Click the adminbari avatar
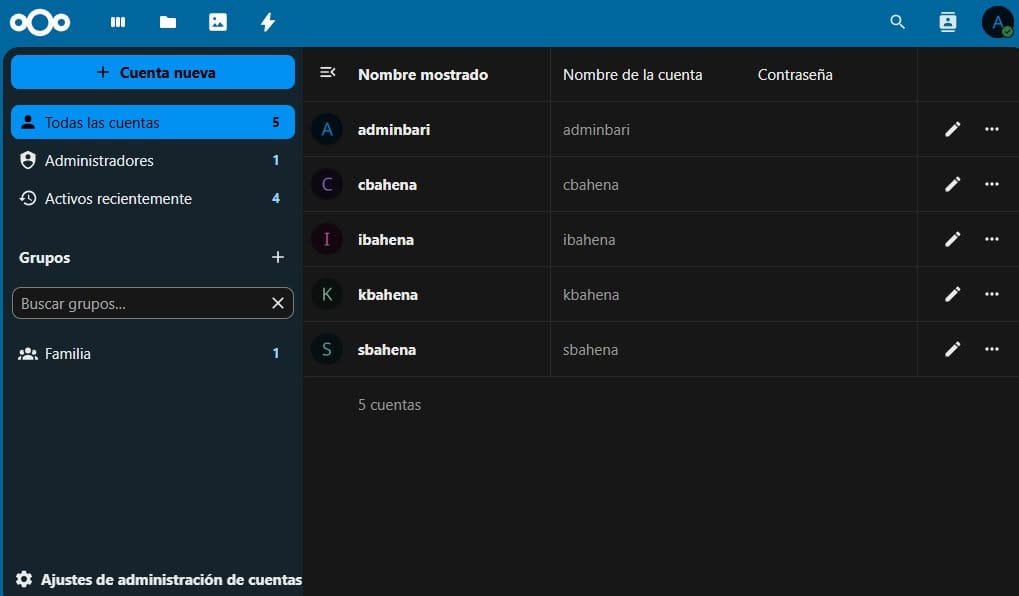This screenshot has width=1019, height=596. coord(327,129)
